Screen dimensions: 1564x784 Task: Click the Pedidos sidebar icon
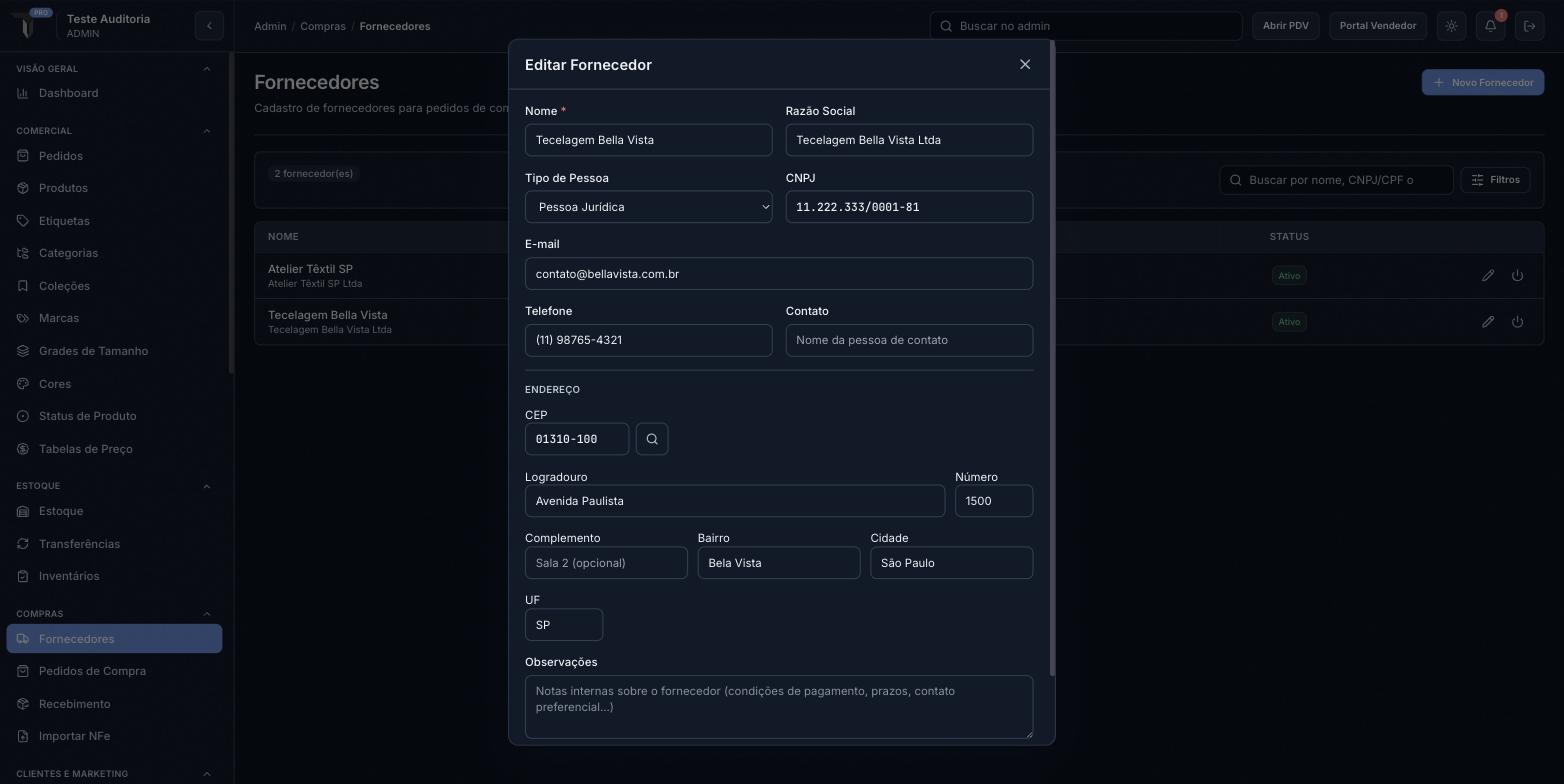[23, 156]
